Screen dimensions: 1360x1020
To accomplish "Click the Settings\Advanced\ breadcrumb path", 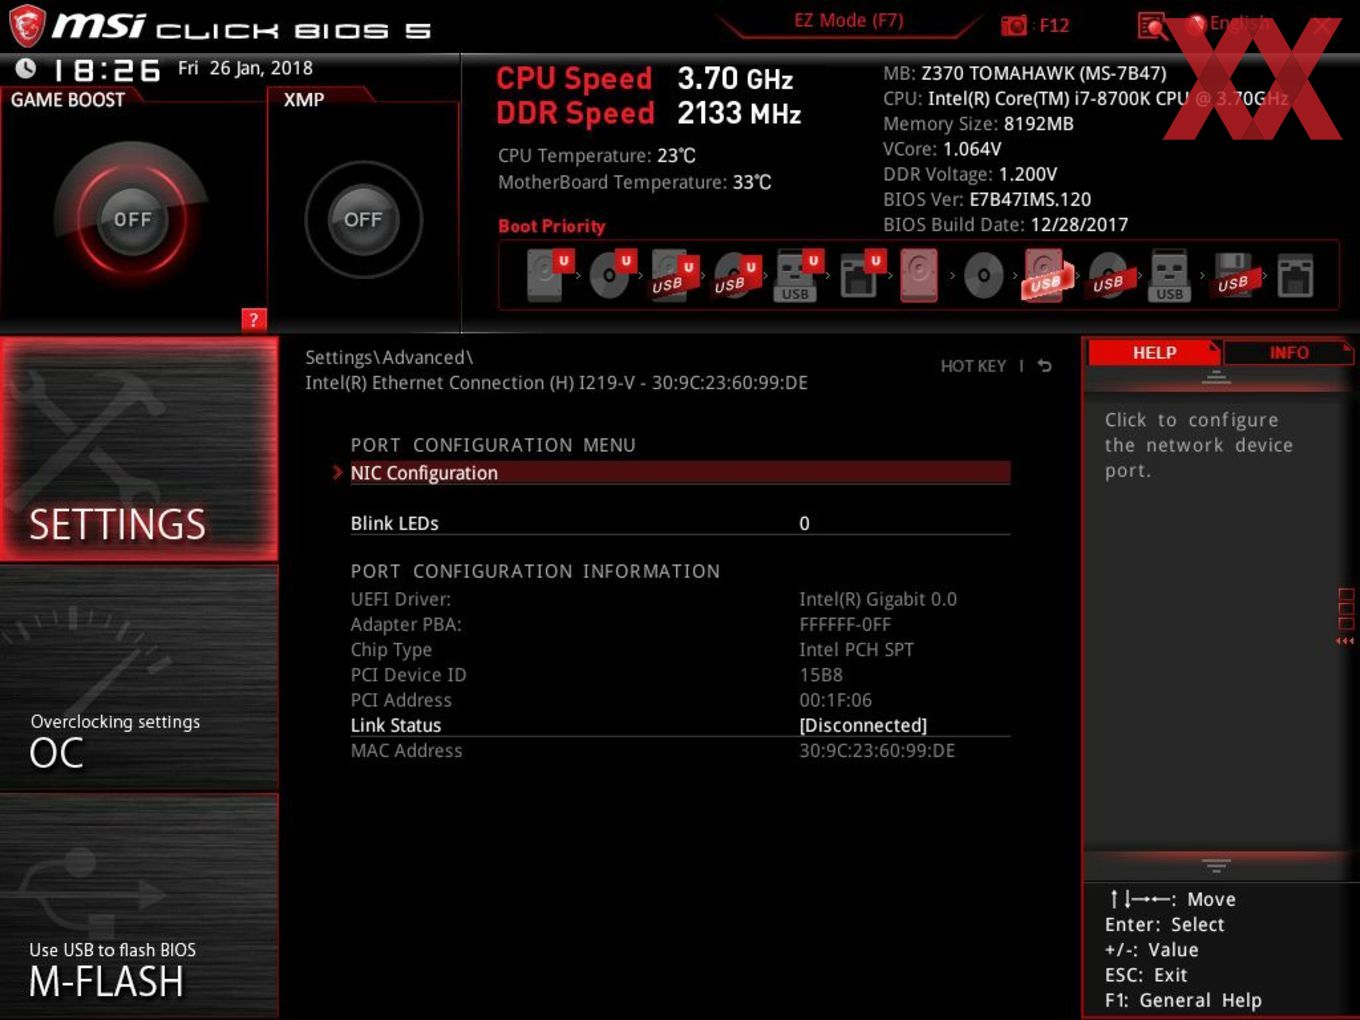I will (x=389, y=357).
